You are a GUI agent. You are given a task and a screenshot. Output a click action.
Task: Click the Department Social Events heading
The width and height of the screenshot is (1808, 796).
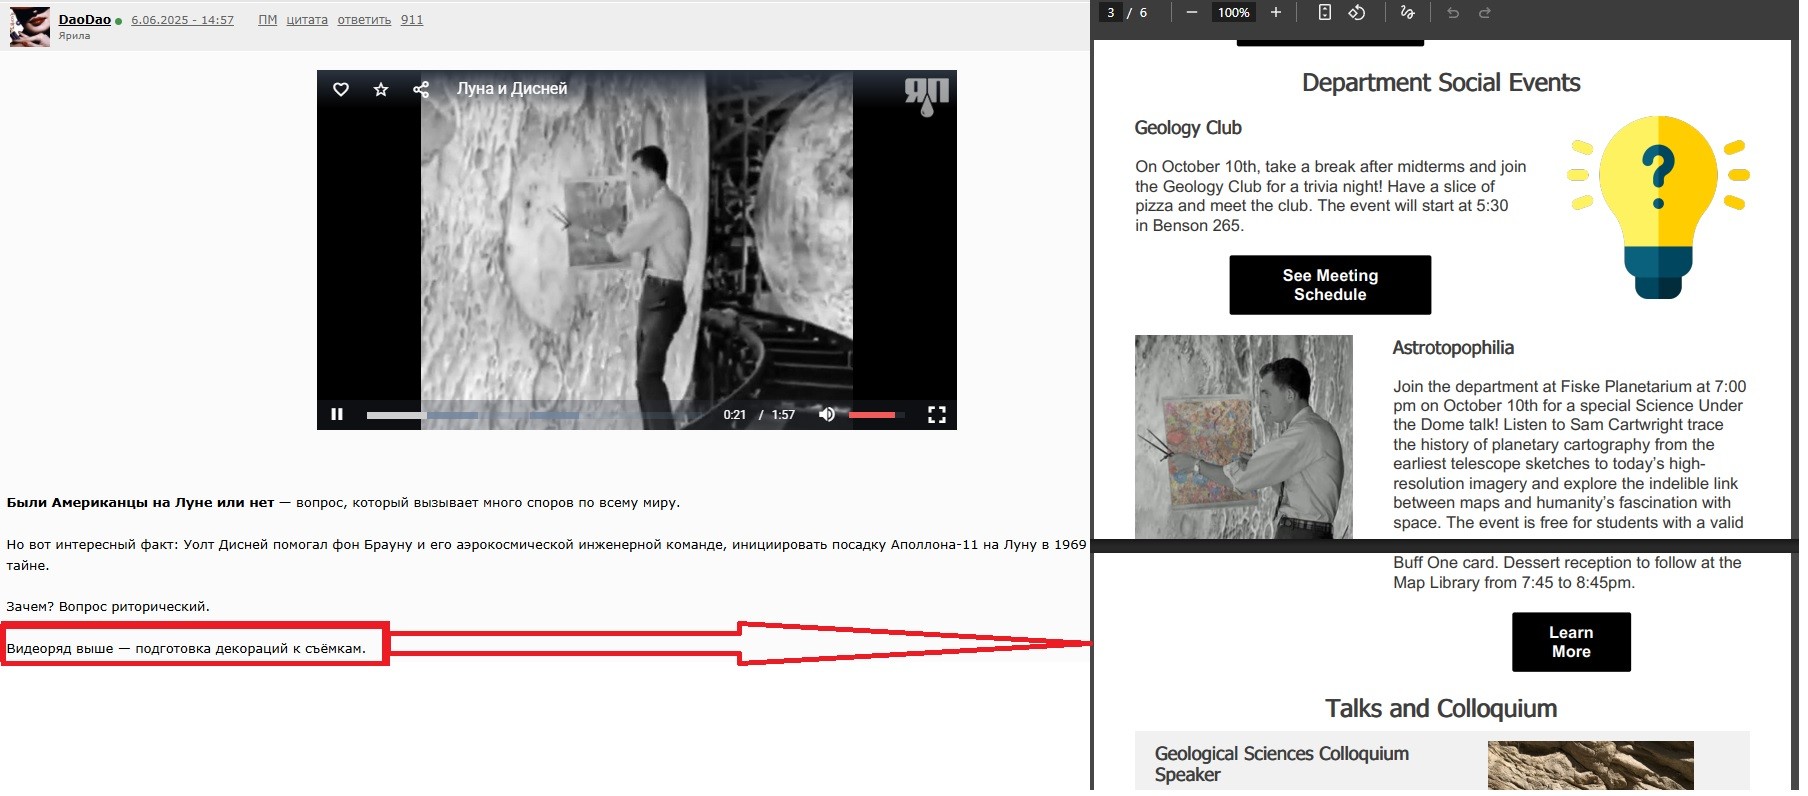1441,83
